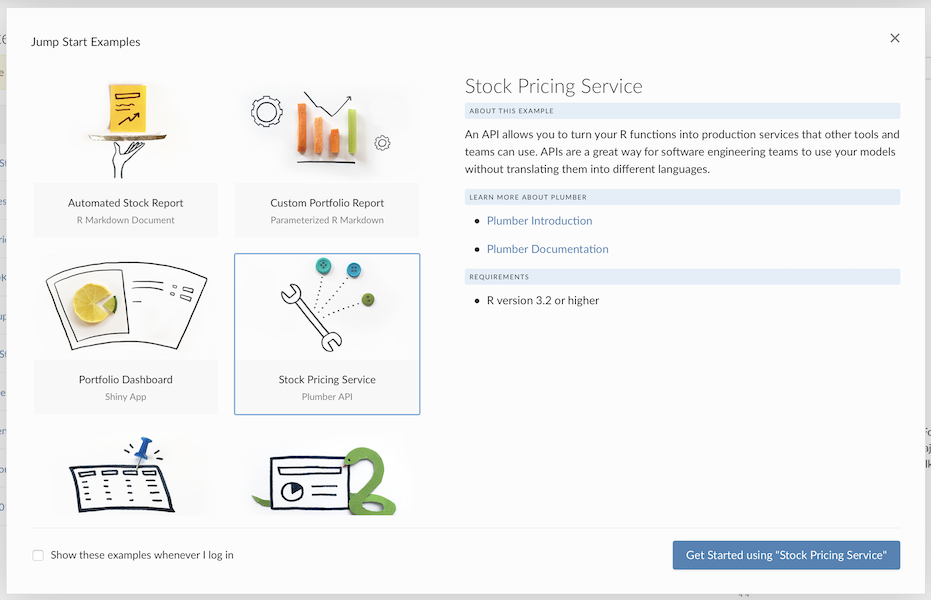Open the Portfolio Dashboard lemon illustration
Image resolution: width=931 pixels, height=600 pixels.
125,305
